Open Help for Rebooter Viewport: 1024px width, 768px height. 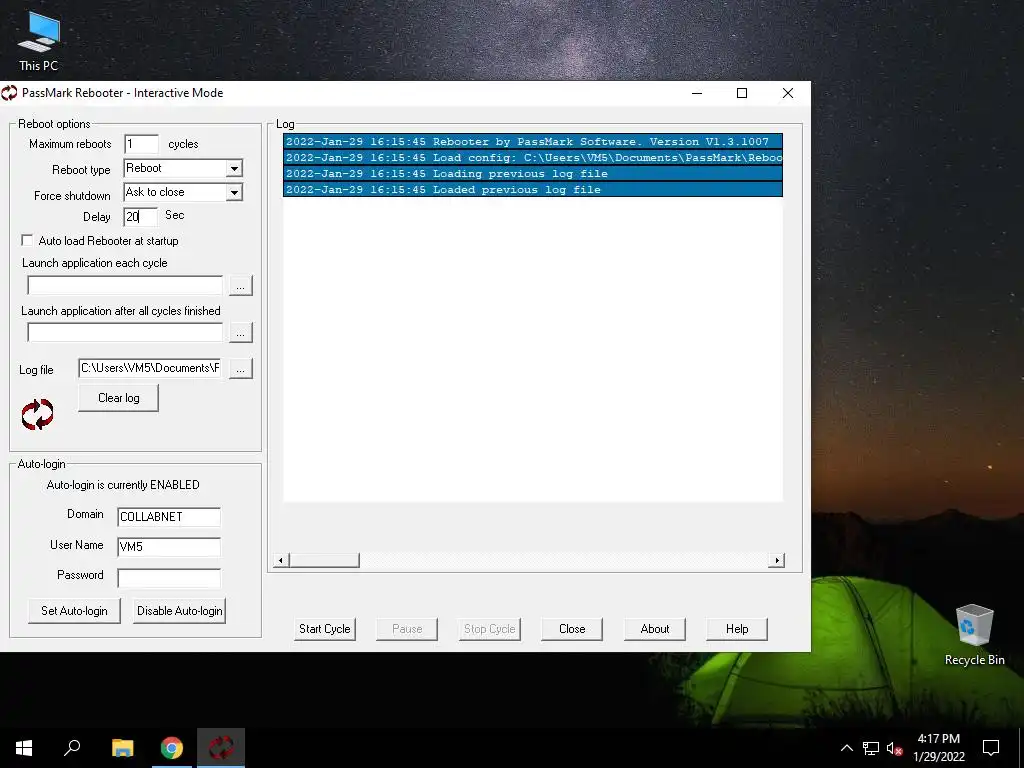[737, 629]
